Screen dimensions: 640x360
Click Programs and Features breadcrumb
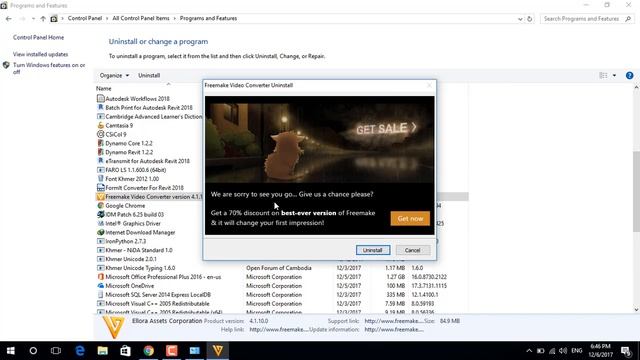coord(208,18)
